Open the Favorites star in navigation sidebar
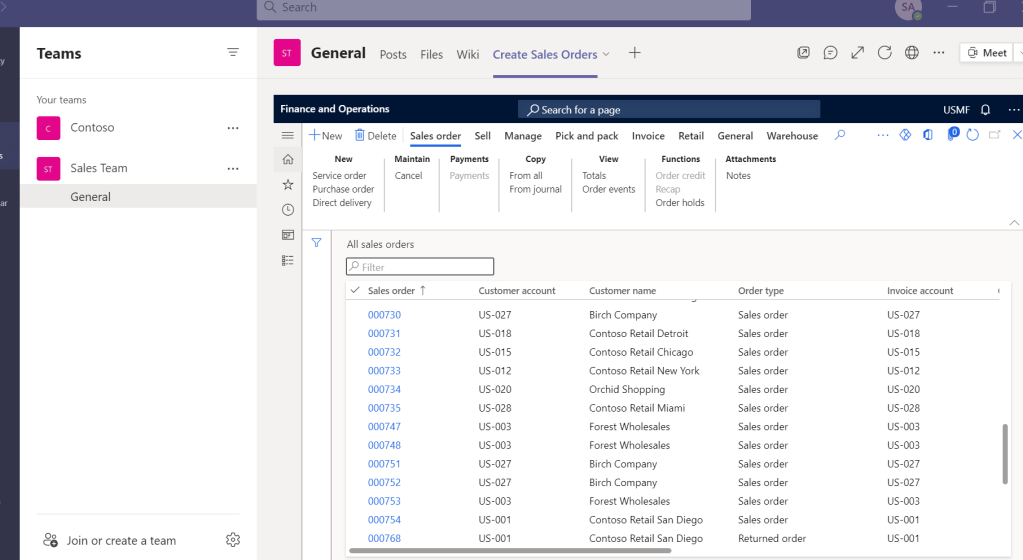The width and height of the screenshot is (1023, 560). coord(288,185)
